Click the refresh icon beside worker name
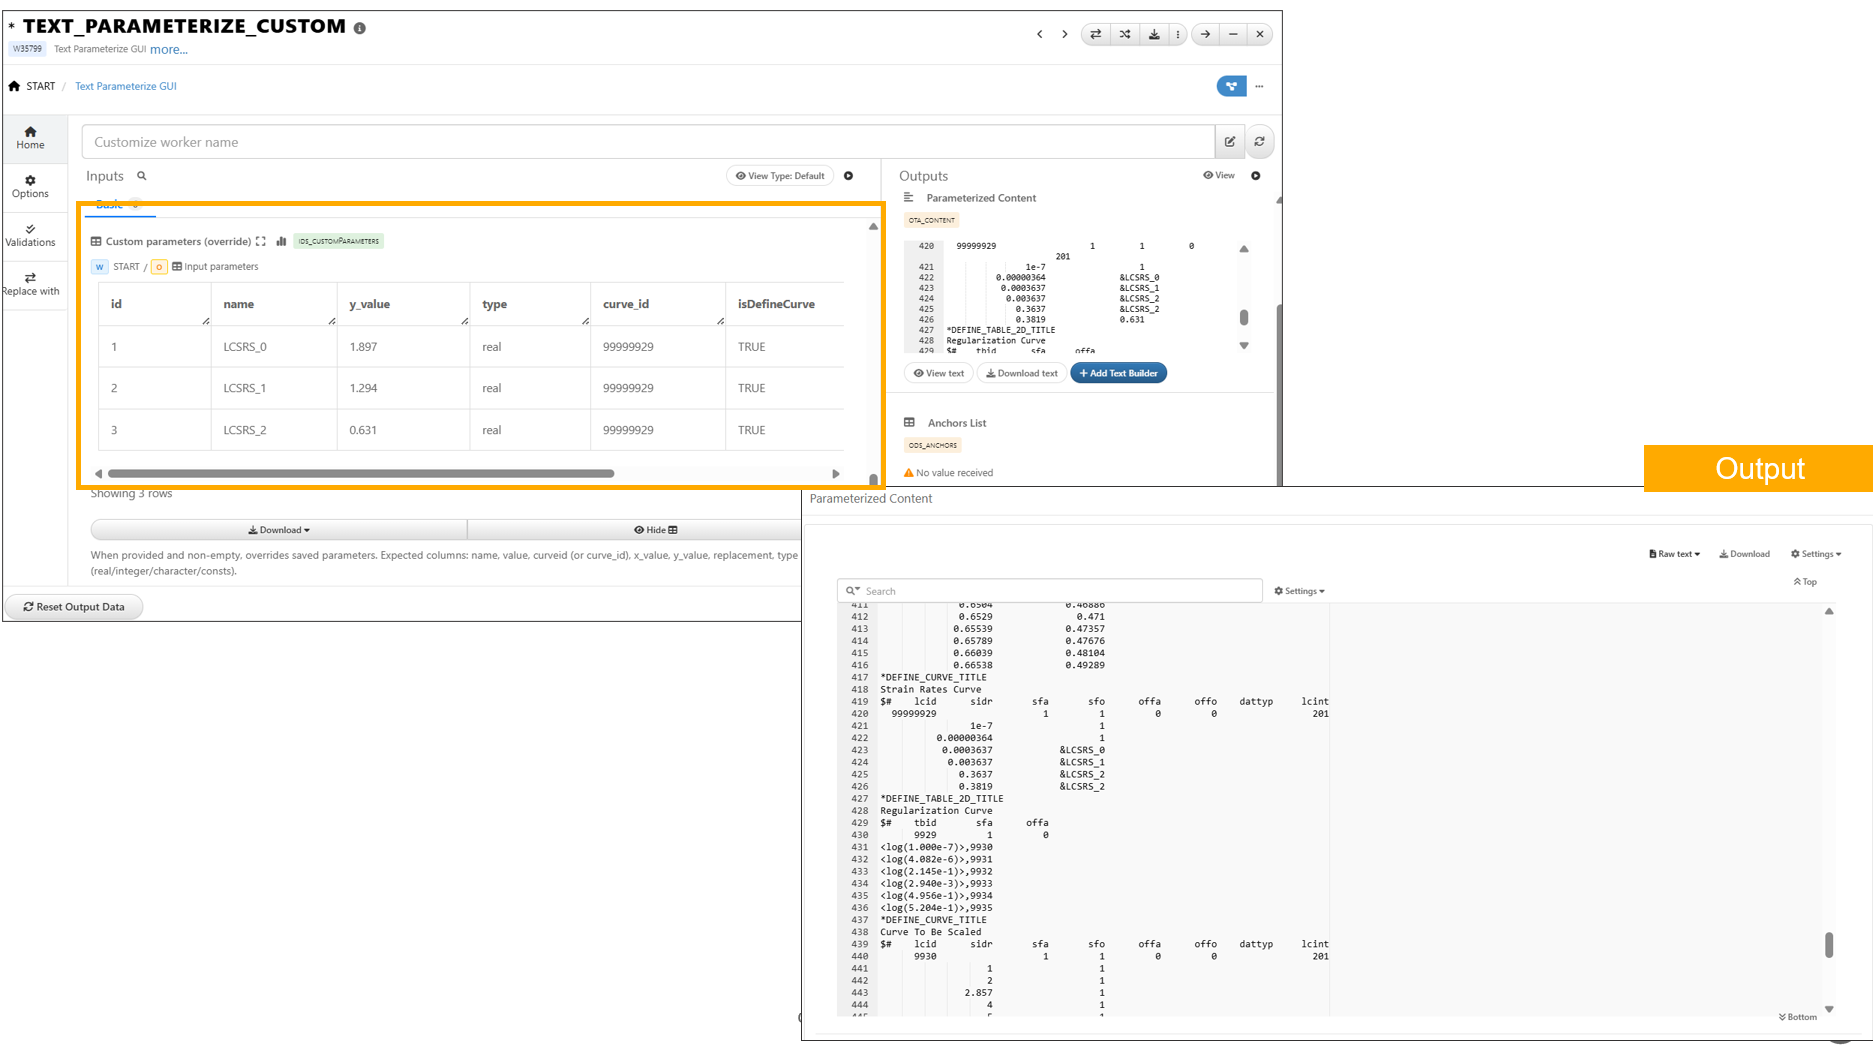1873x1054 pixels. 1260,142
